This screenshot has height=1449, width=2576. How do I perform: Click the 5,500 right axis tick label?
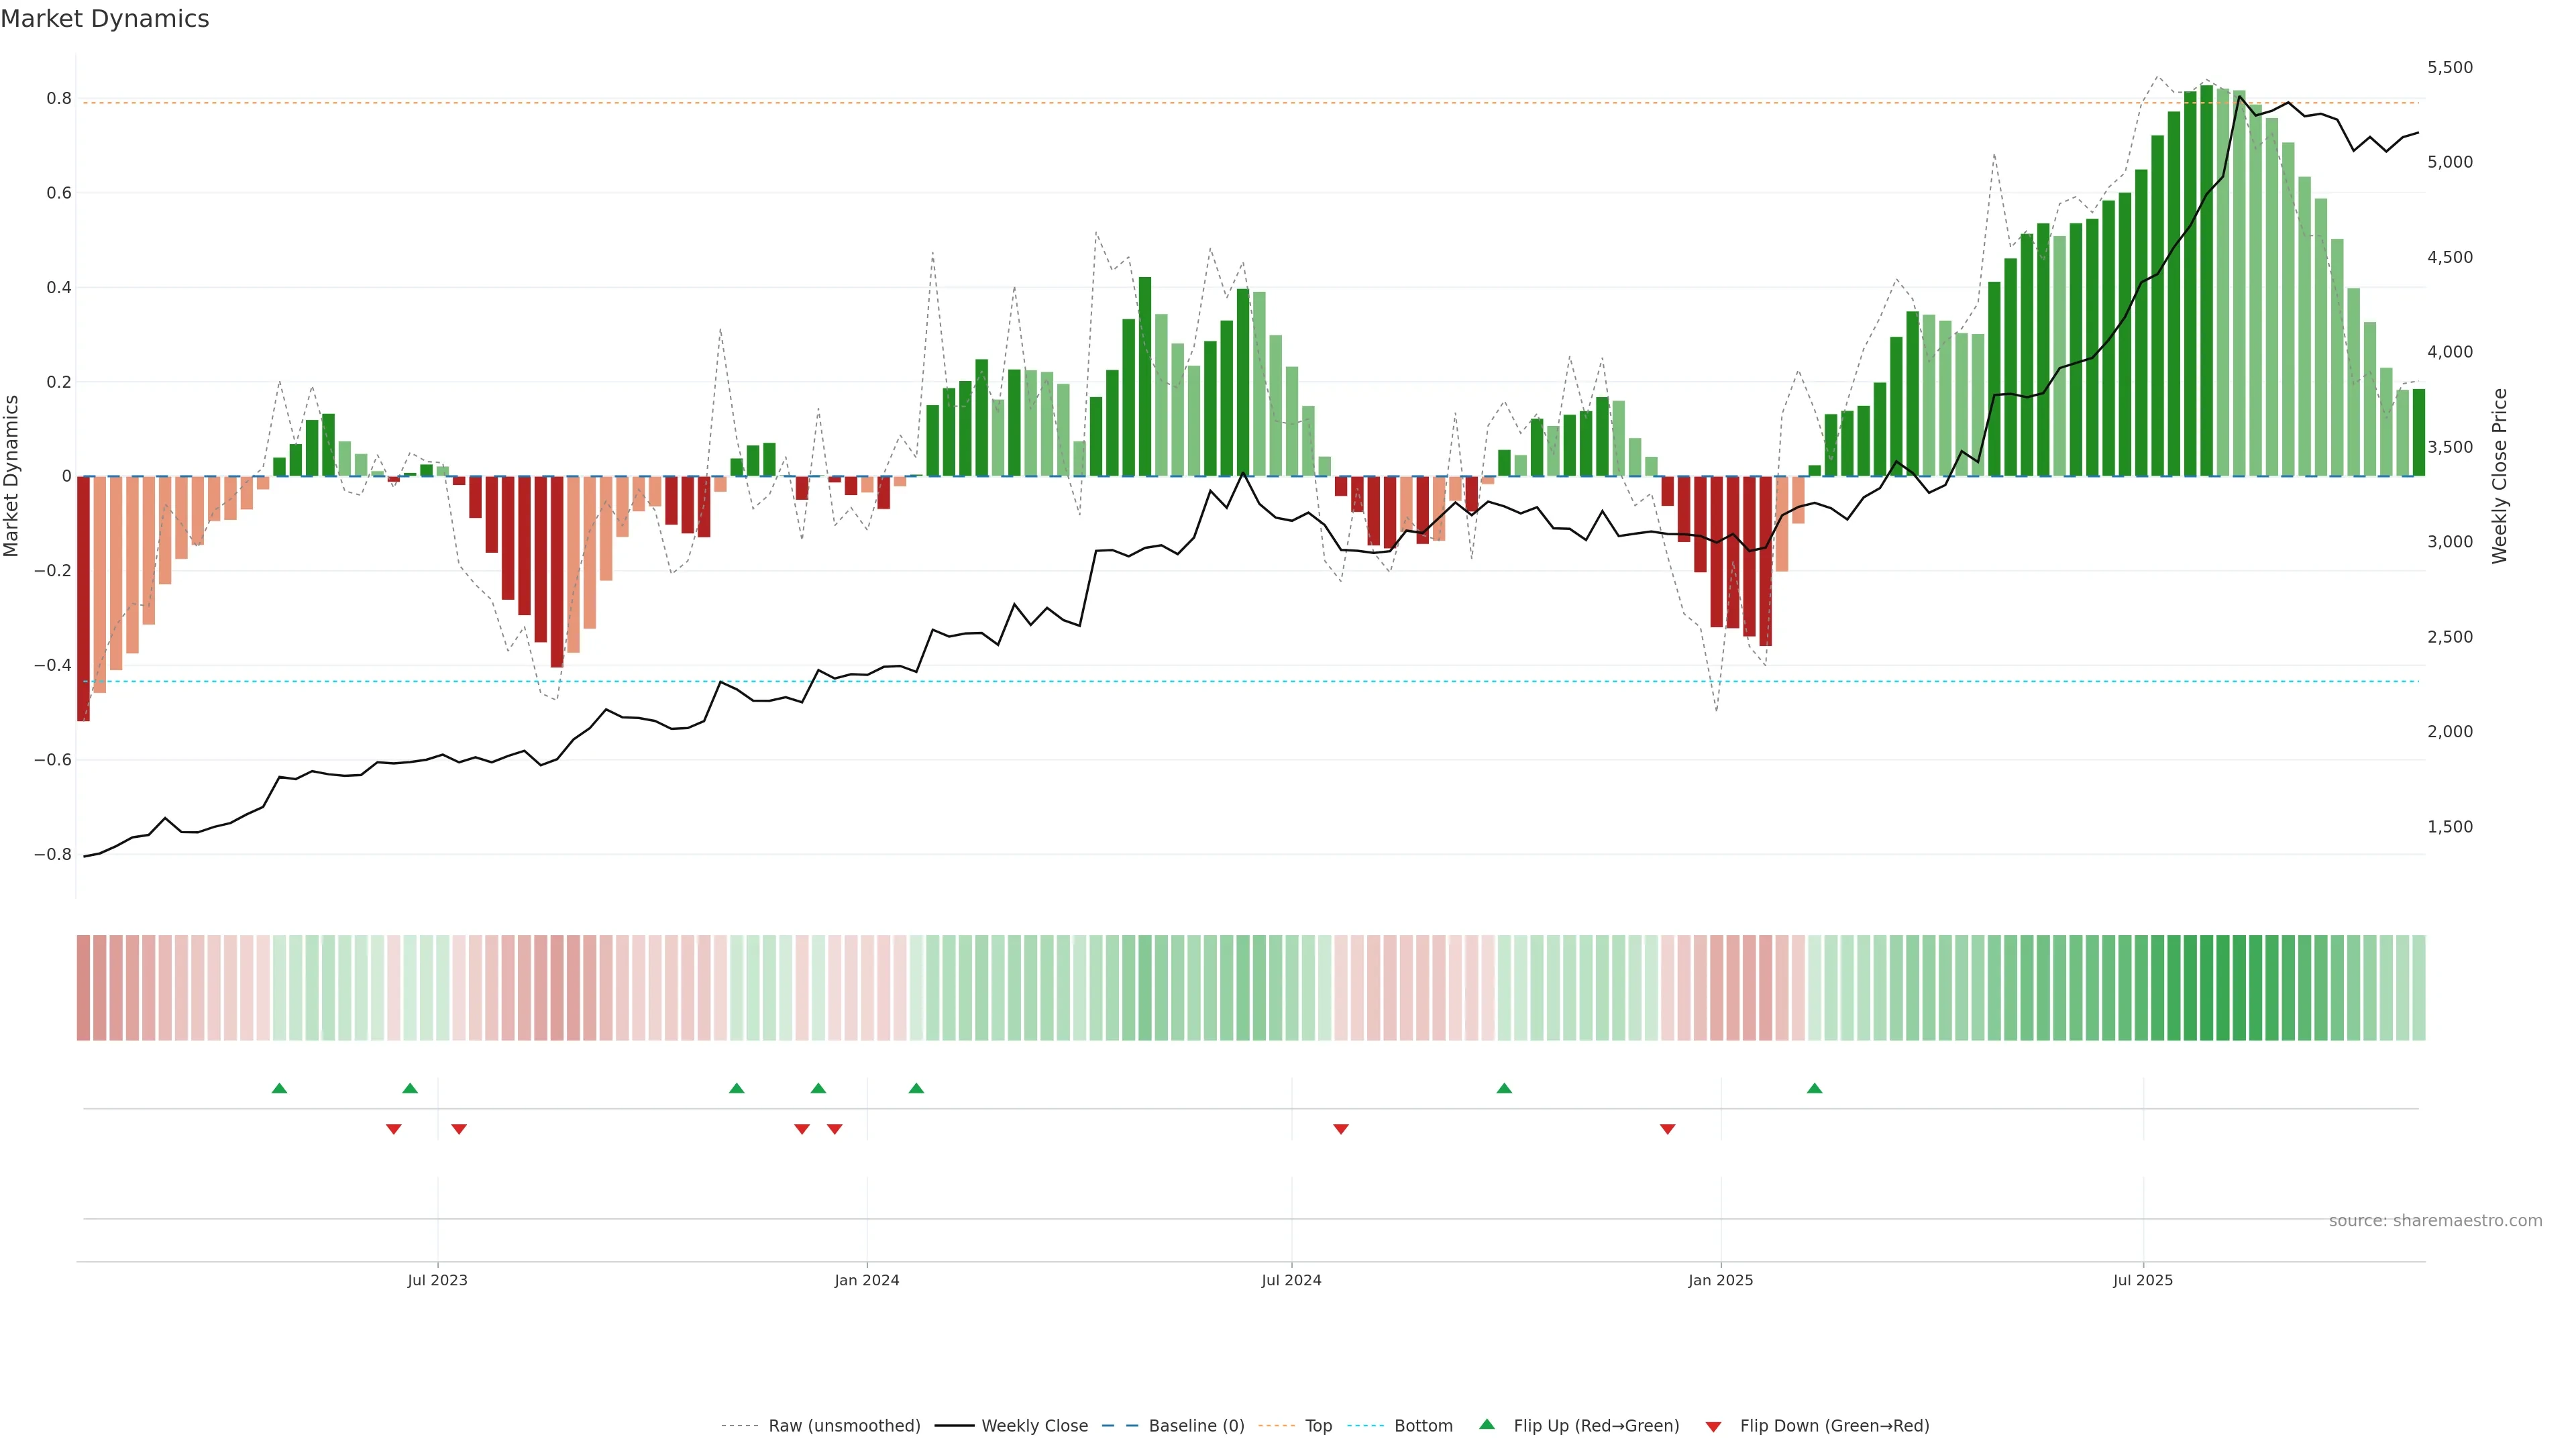pyautogui.click(x=2449, y=67)
